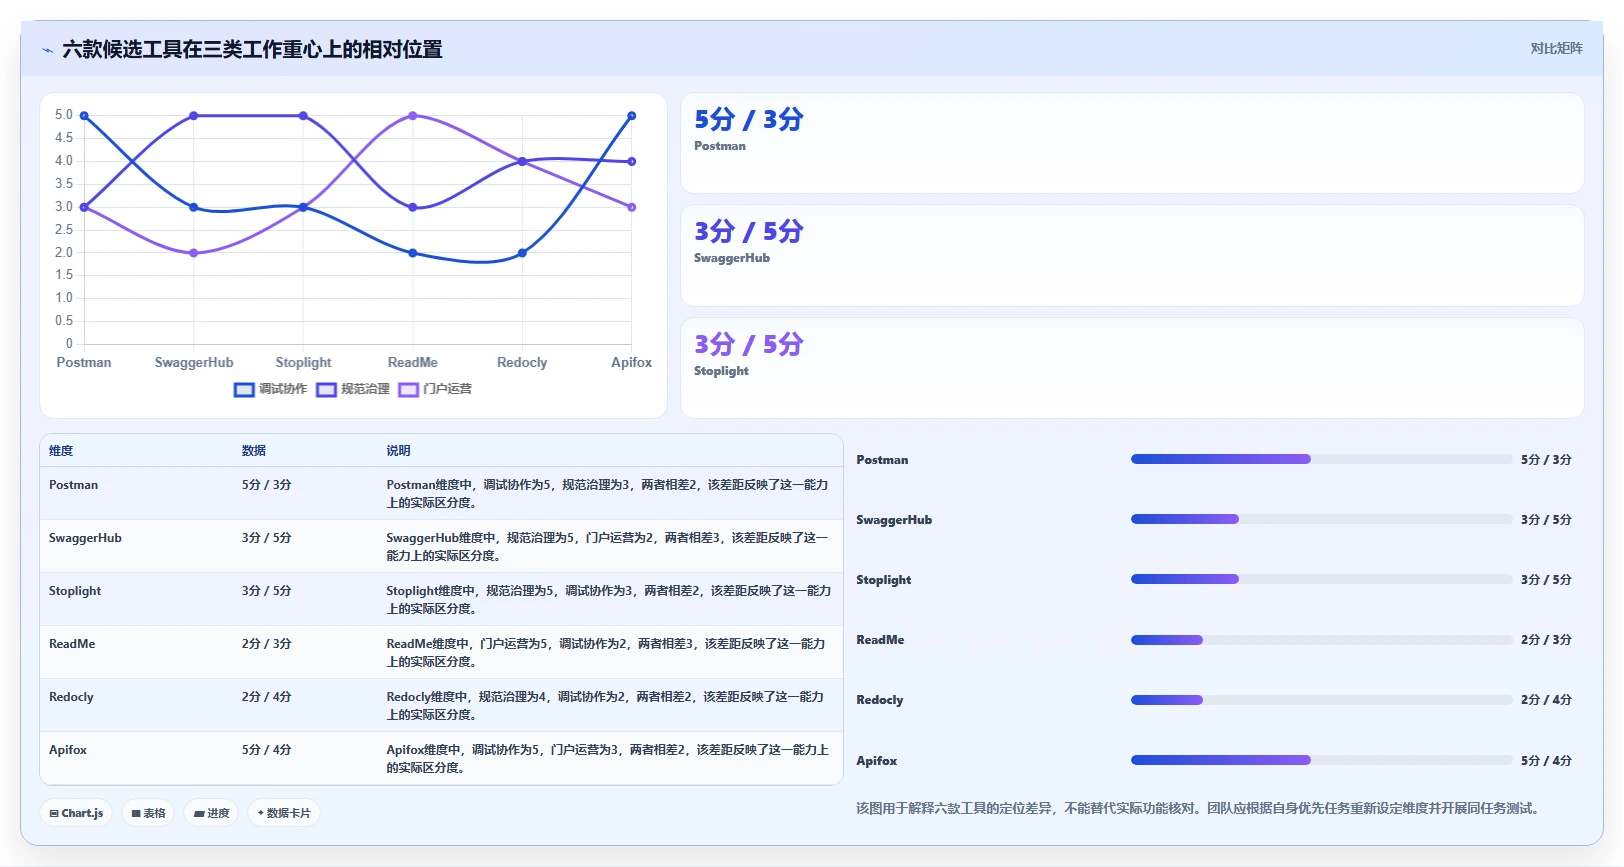
Task: Select the ReadMe progress bar
Action: (x=1321, y=640)
